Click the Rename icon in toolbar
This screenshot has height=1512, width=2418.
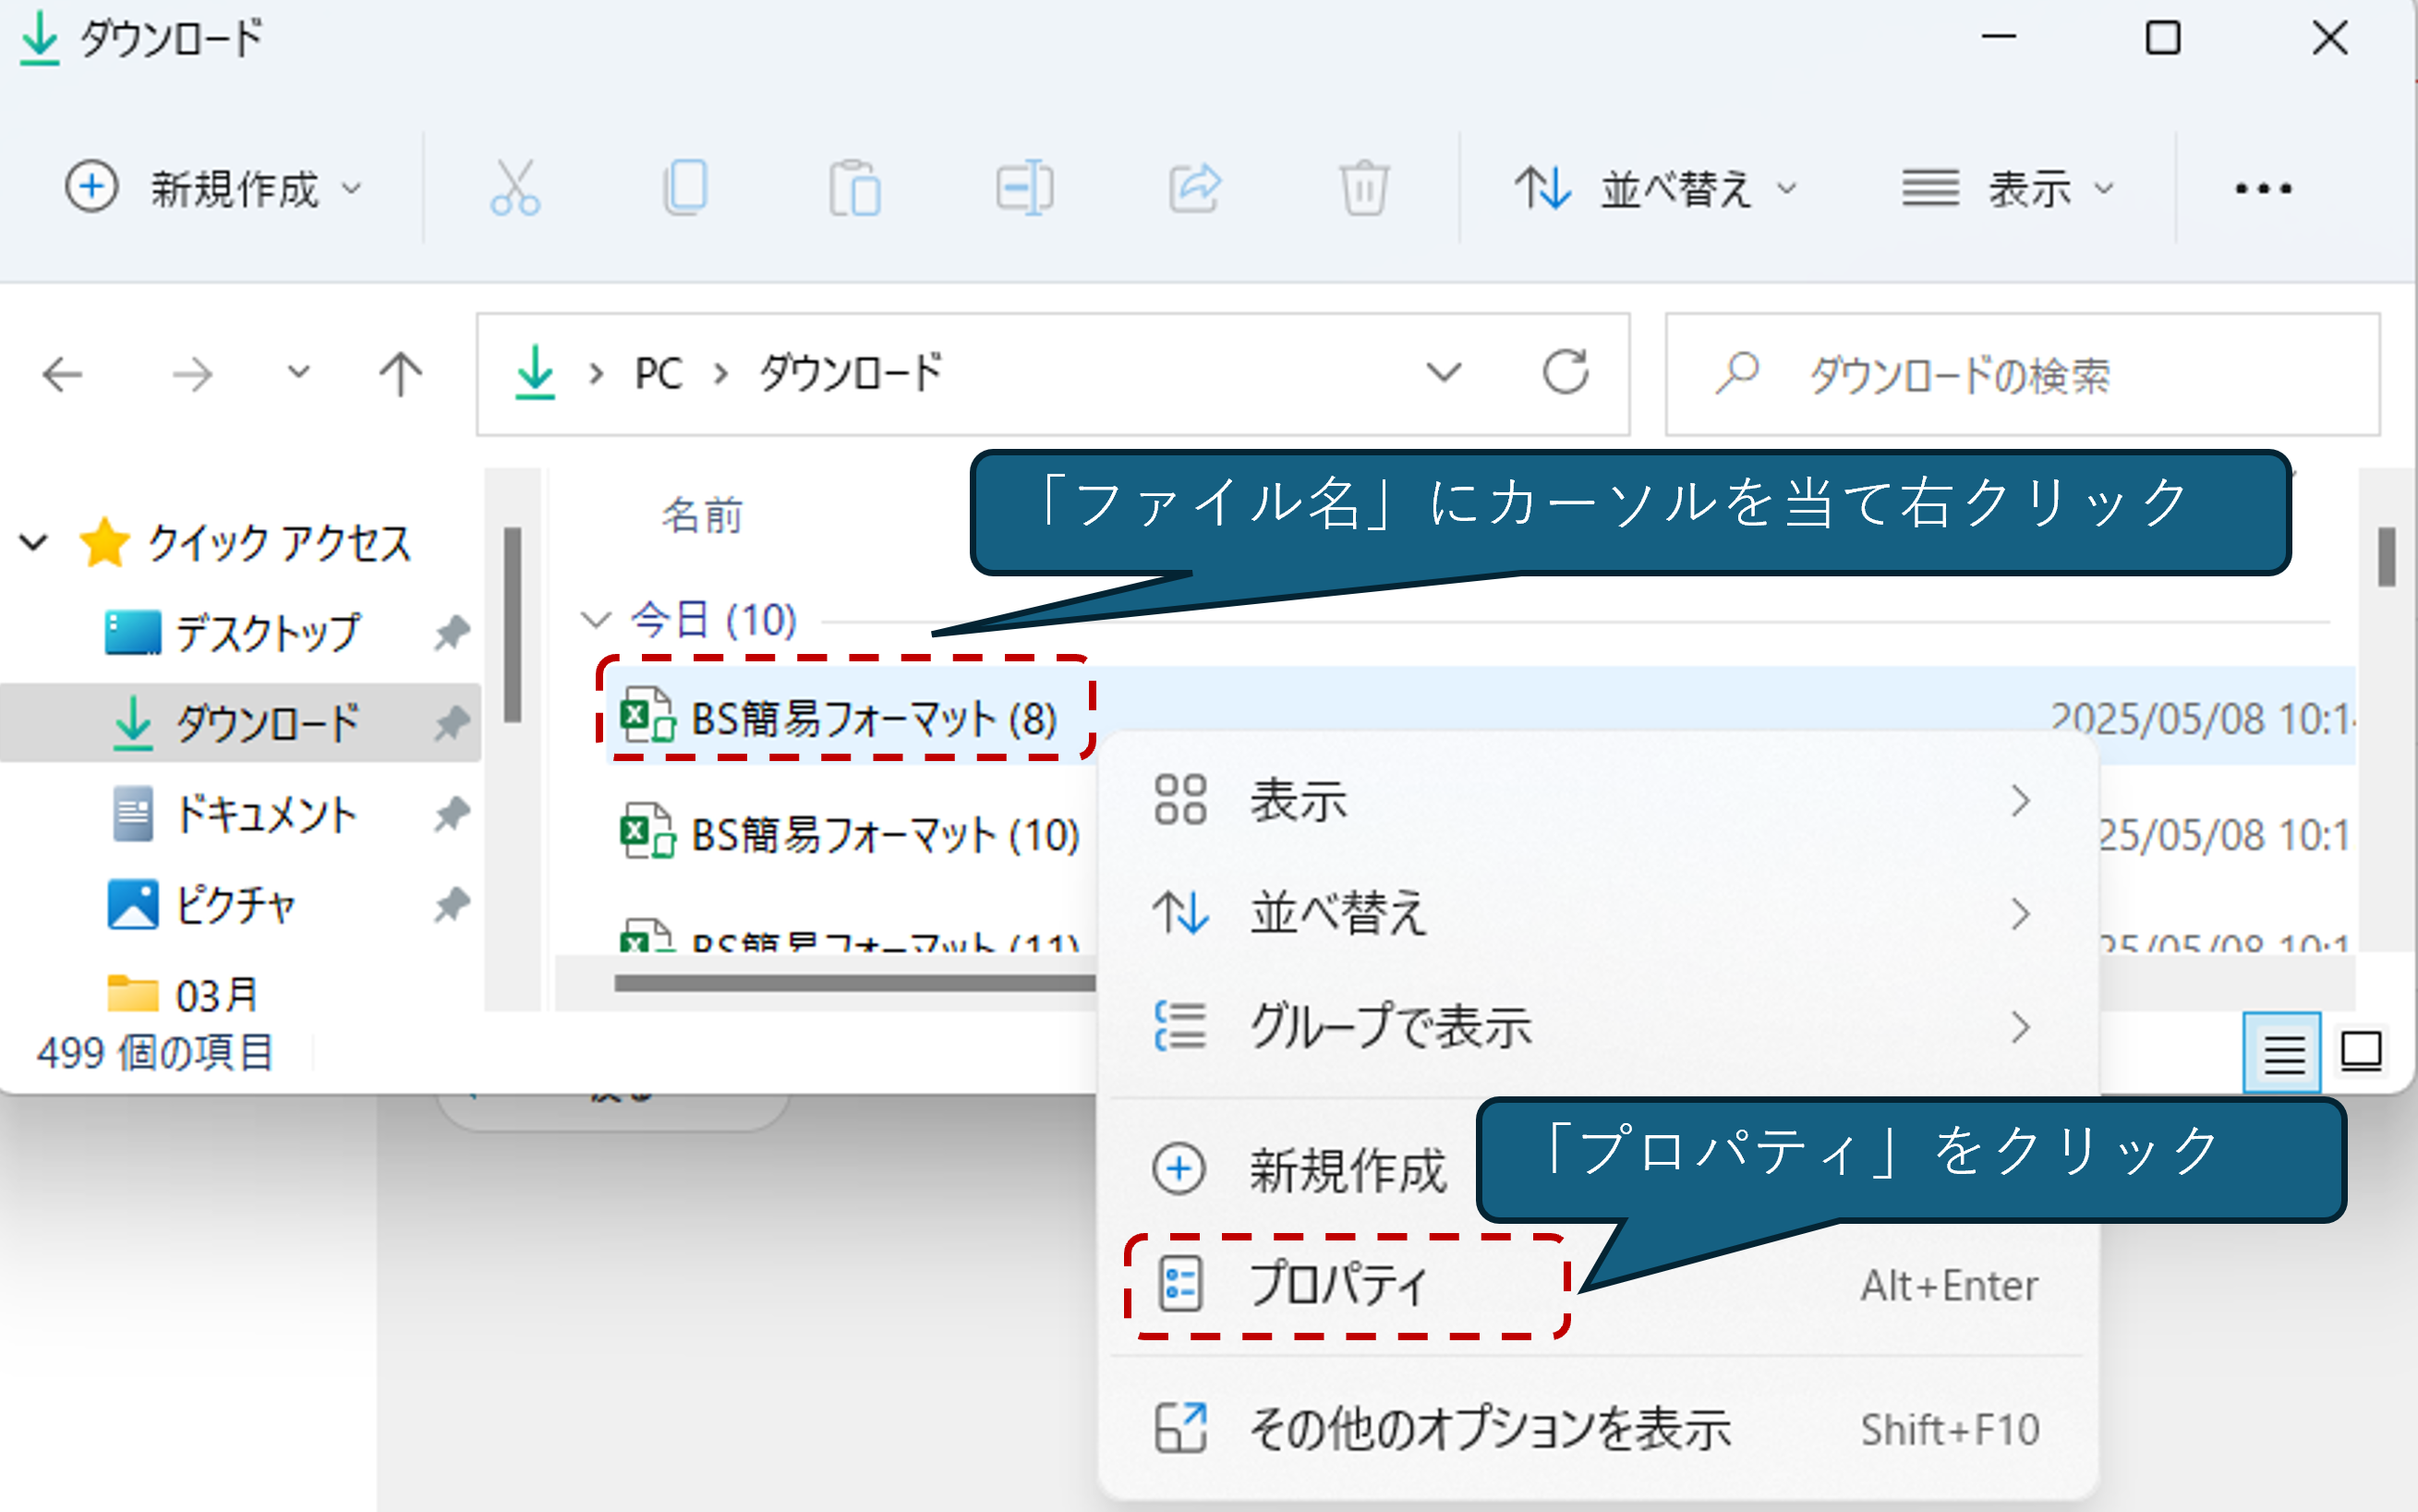[x=1024, y=188]
